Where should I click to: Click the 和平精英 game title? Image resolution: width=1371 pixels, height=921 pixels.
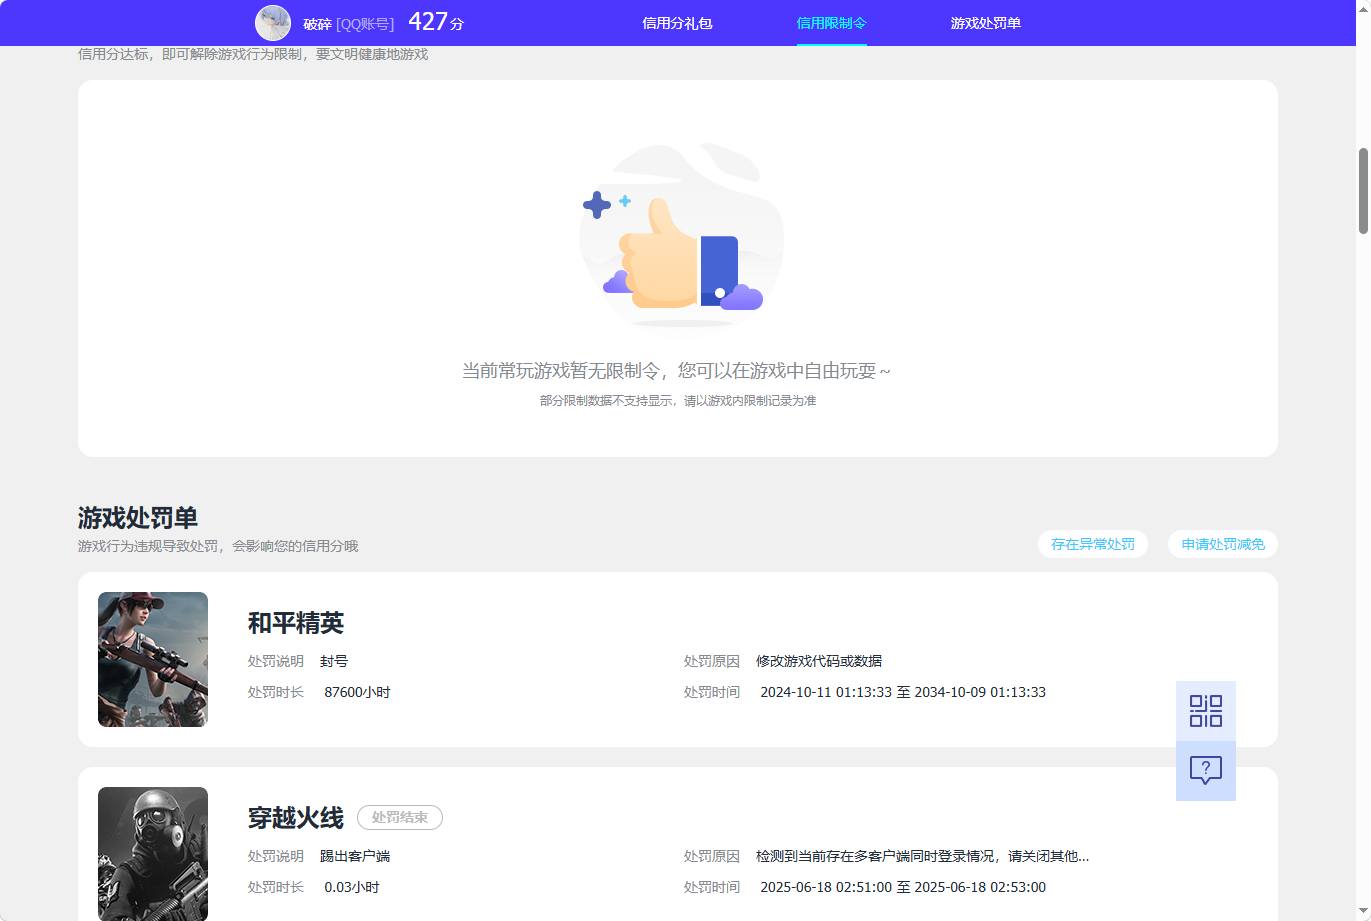point(296,623)
